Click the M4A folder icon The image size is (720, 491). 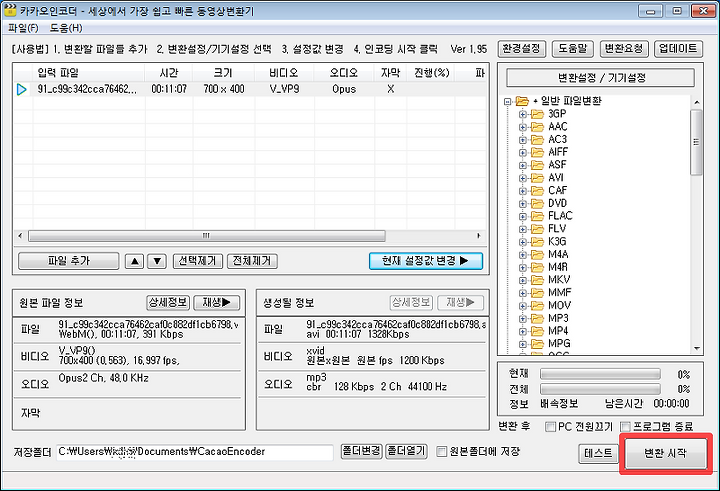[x=537, y=254]
